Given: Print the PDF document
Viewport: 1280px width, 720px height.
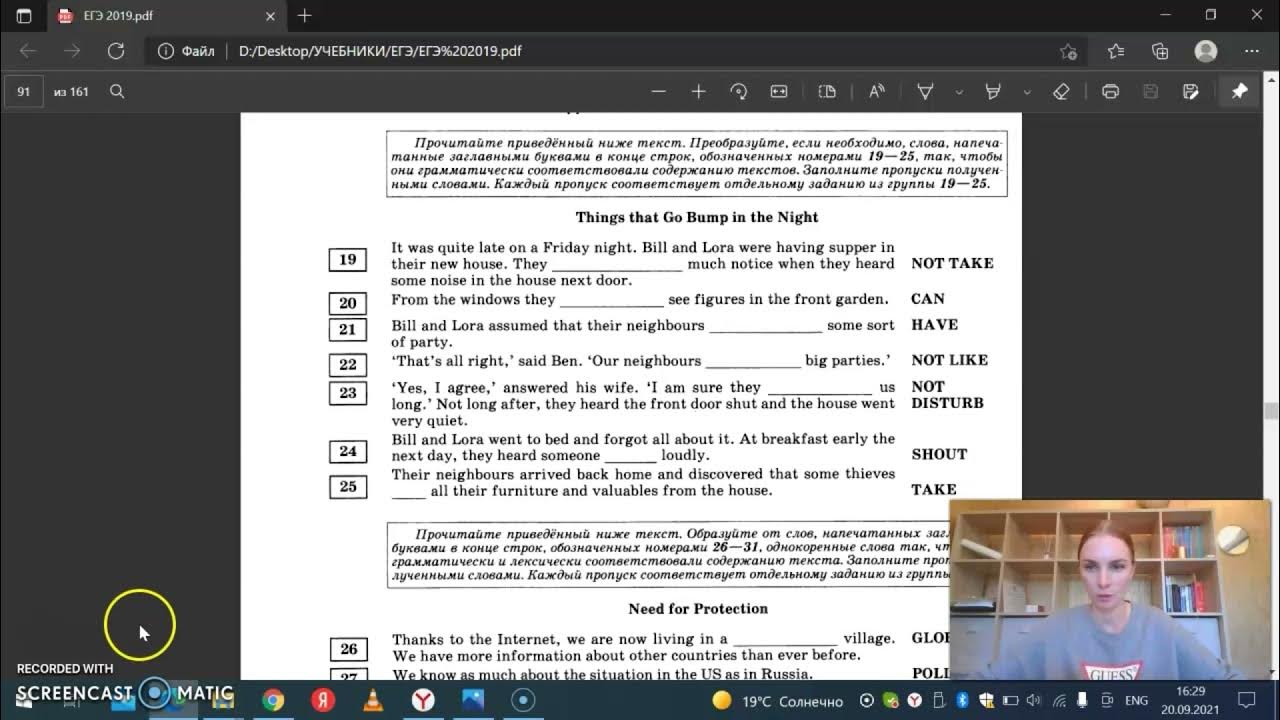Looking at the screenshot, I should (1110, 91).
